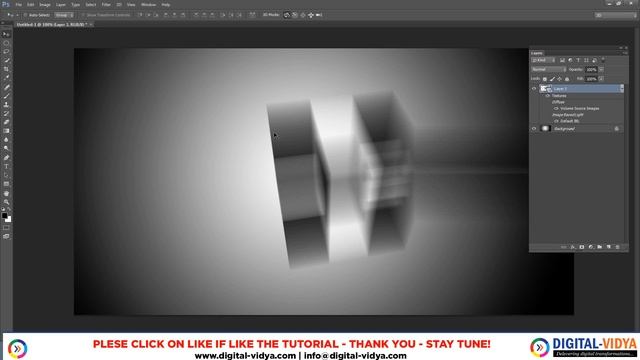Select the Healing Brush tool
Image resolution: width=640 pixels, height=360 pixels.
point(6,87)
